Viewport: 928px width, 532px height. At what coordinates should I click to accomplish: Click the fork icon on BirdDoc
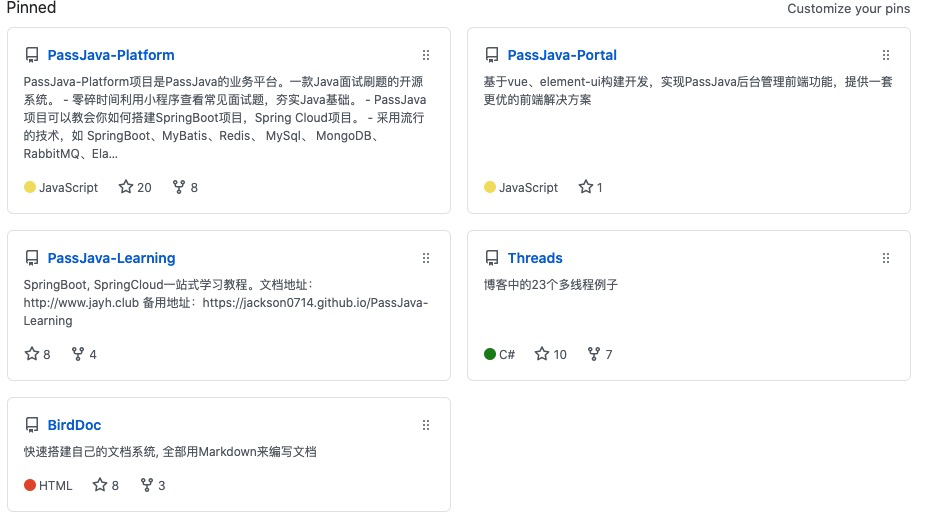click(x=147, y=485)
